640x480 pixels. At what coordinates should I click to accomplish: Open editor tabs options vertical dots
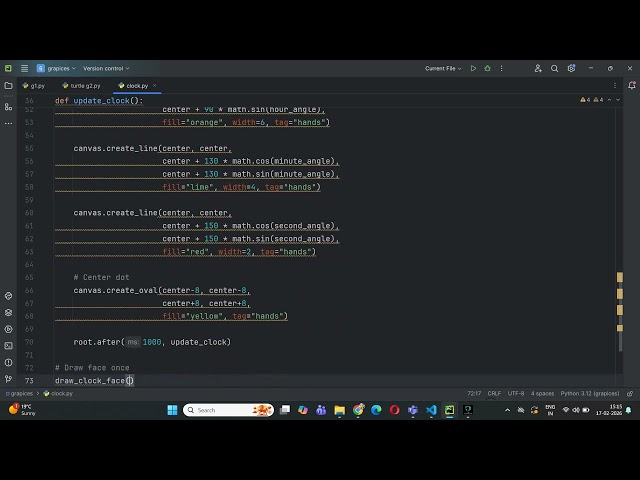[615, 86]
